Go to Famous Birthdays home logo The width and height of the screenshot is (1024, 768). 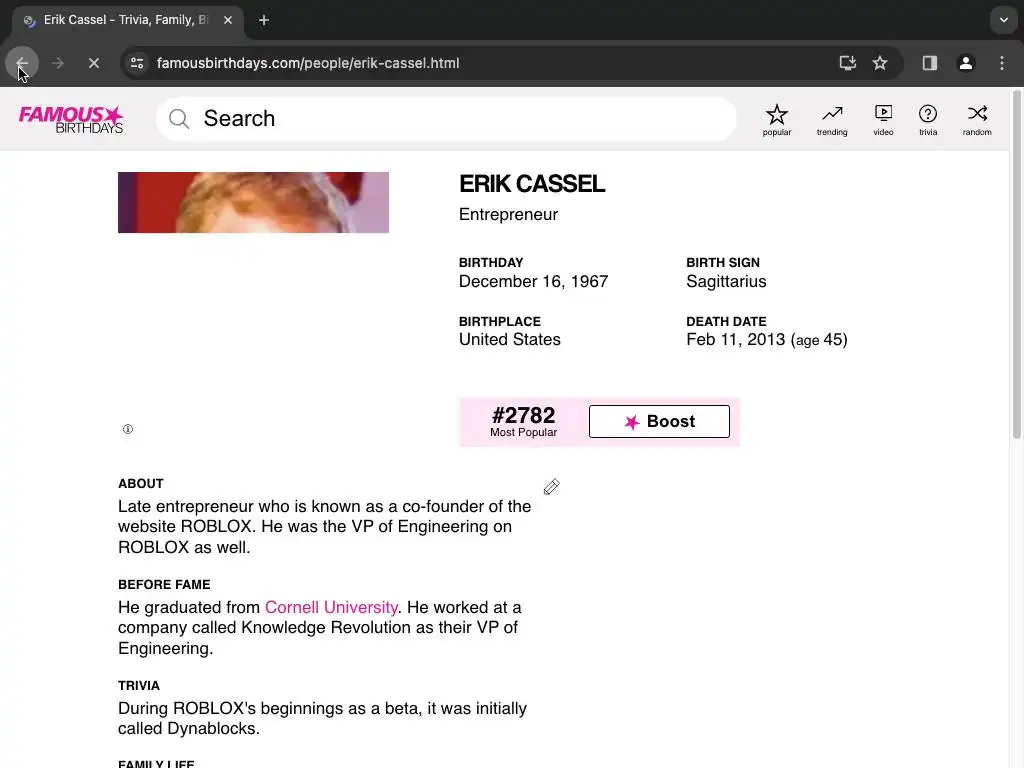71,119
